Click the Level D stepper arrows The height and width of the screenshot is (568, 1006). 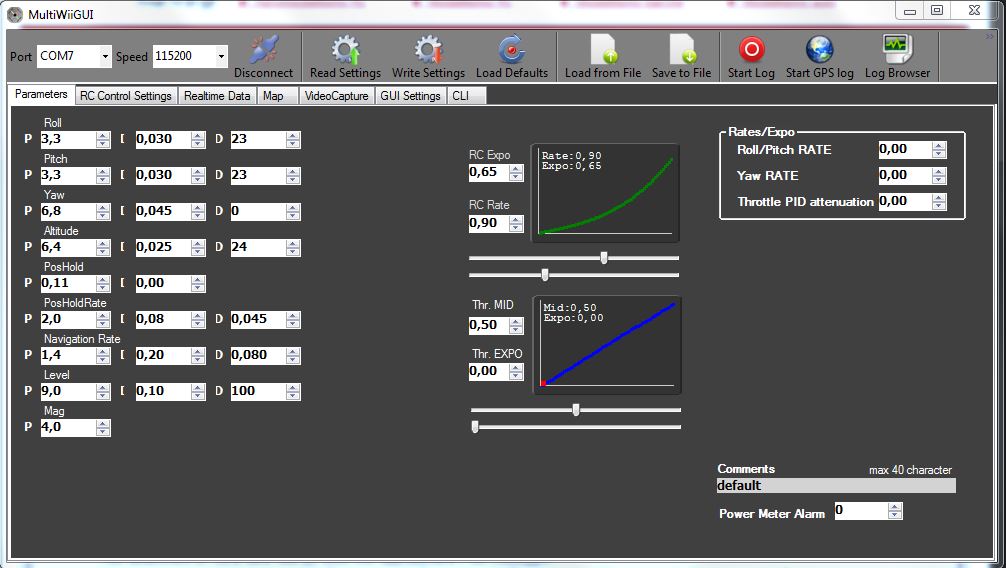(293, 391)
